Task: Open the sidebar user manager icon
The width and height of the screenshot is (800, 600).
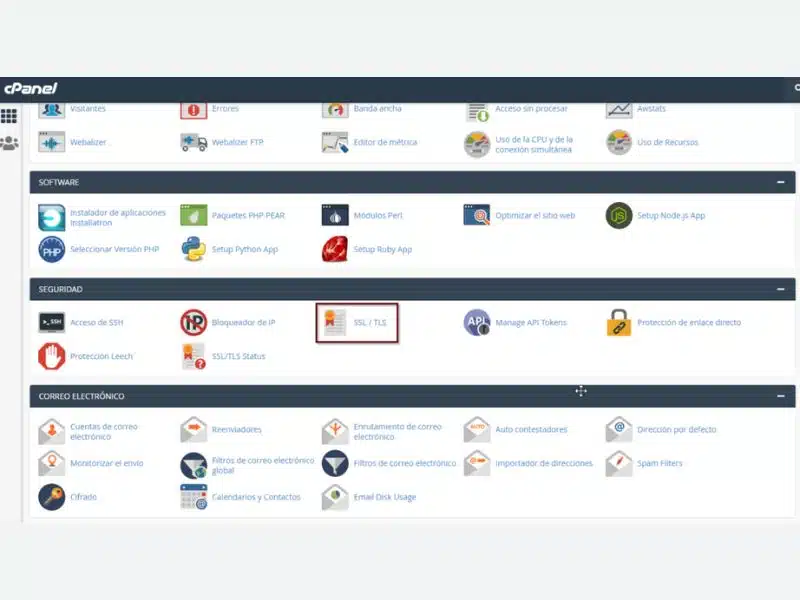Action: [x=9, y=143]
